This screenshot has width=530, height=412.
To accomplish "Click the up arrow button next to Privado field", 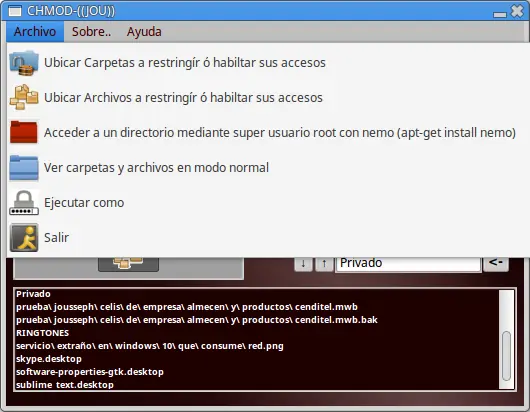I will 324,264.
